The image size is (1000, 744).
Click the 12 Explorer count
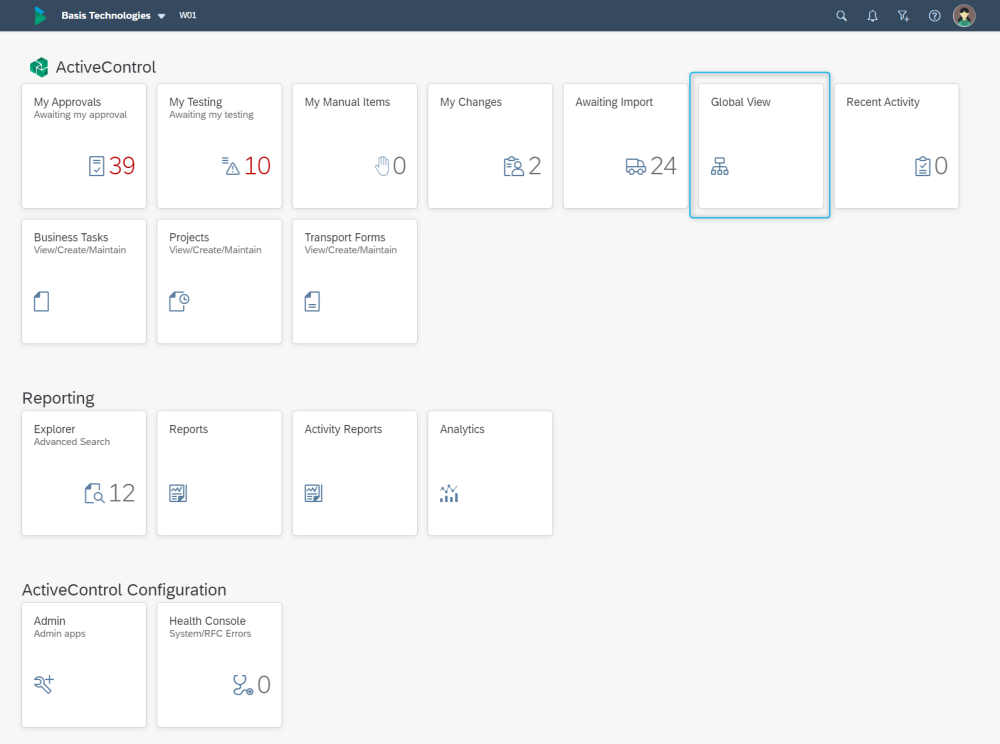tap(122, 493)
